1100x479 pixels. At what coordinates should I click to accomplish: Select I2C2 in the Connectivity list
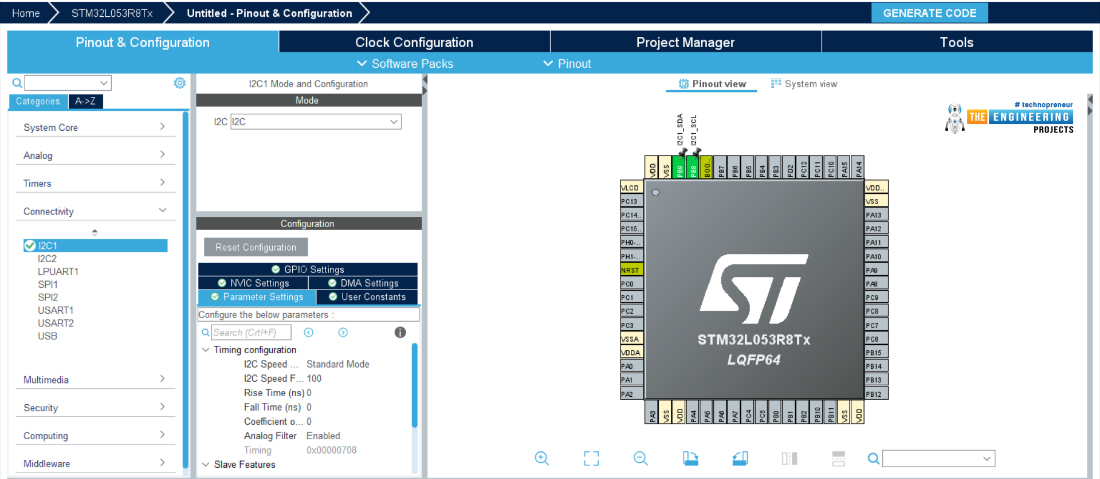pos(47,258)
